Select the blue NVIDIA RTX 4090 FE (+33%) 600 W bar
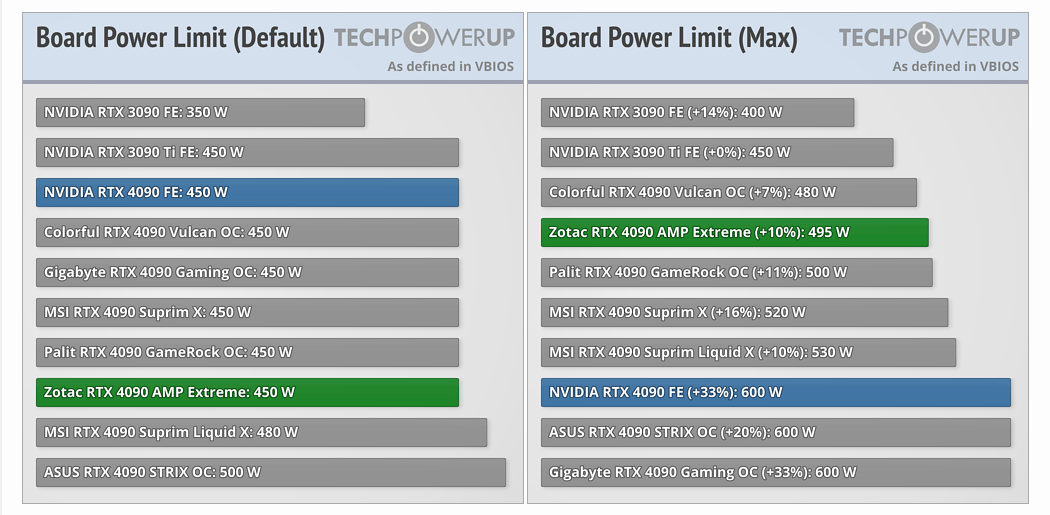Image resolution: width=1050 pixels, height=515 pixels. [775, 392]
